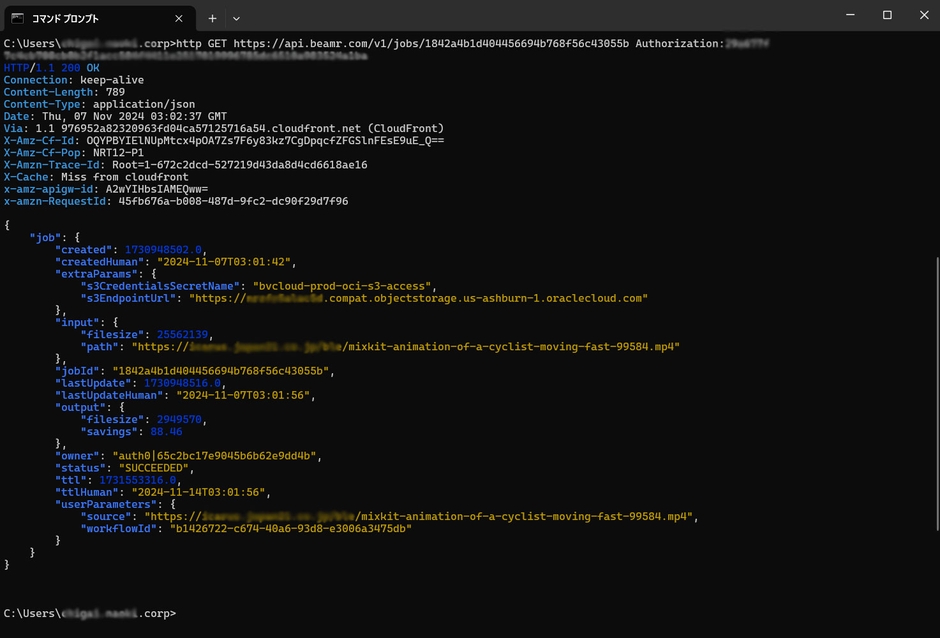Screen dimensions: 940x638
Task: Click the empty prompt line at the bottom
Action: point(400,613)
